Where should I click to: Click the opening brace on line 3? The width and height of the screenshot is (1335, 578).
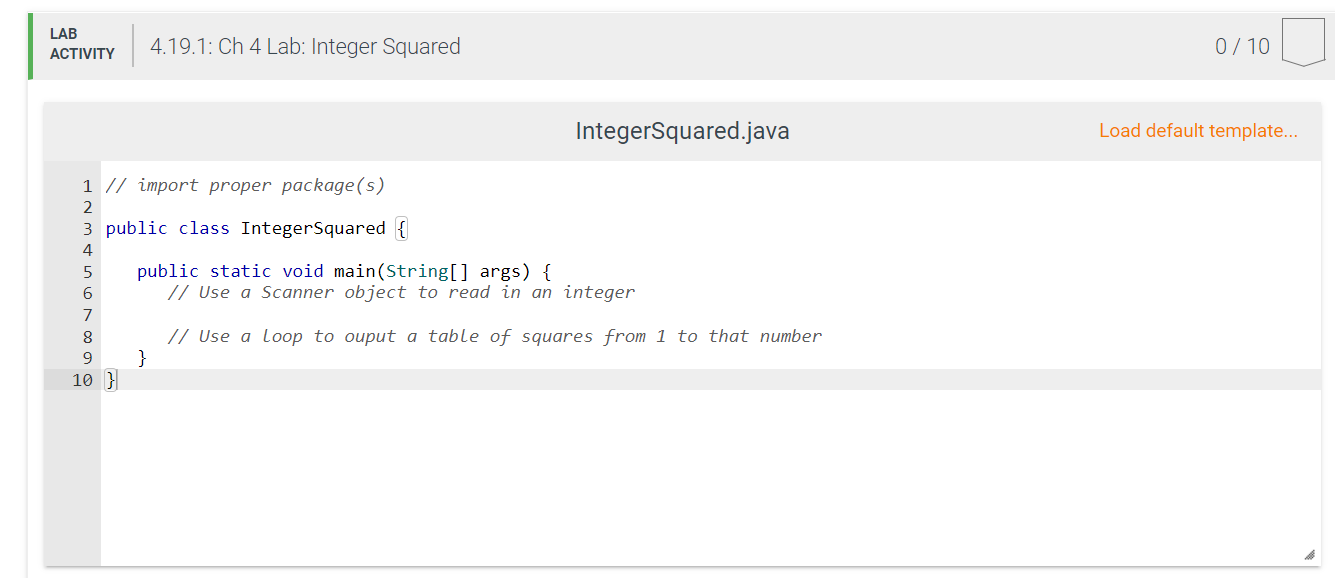tap(402, 228)
